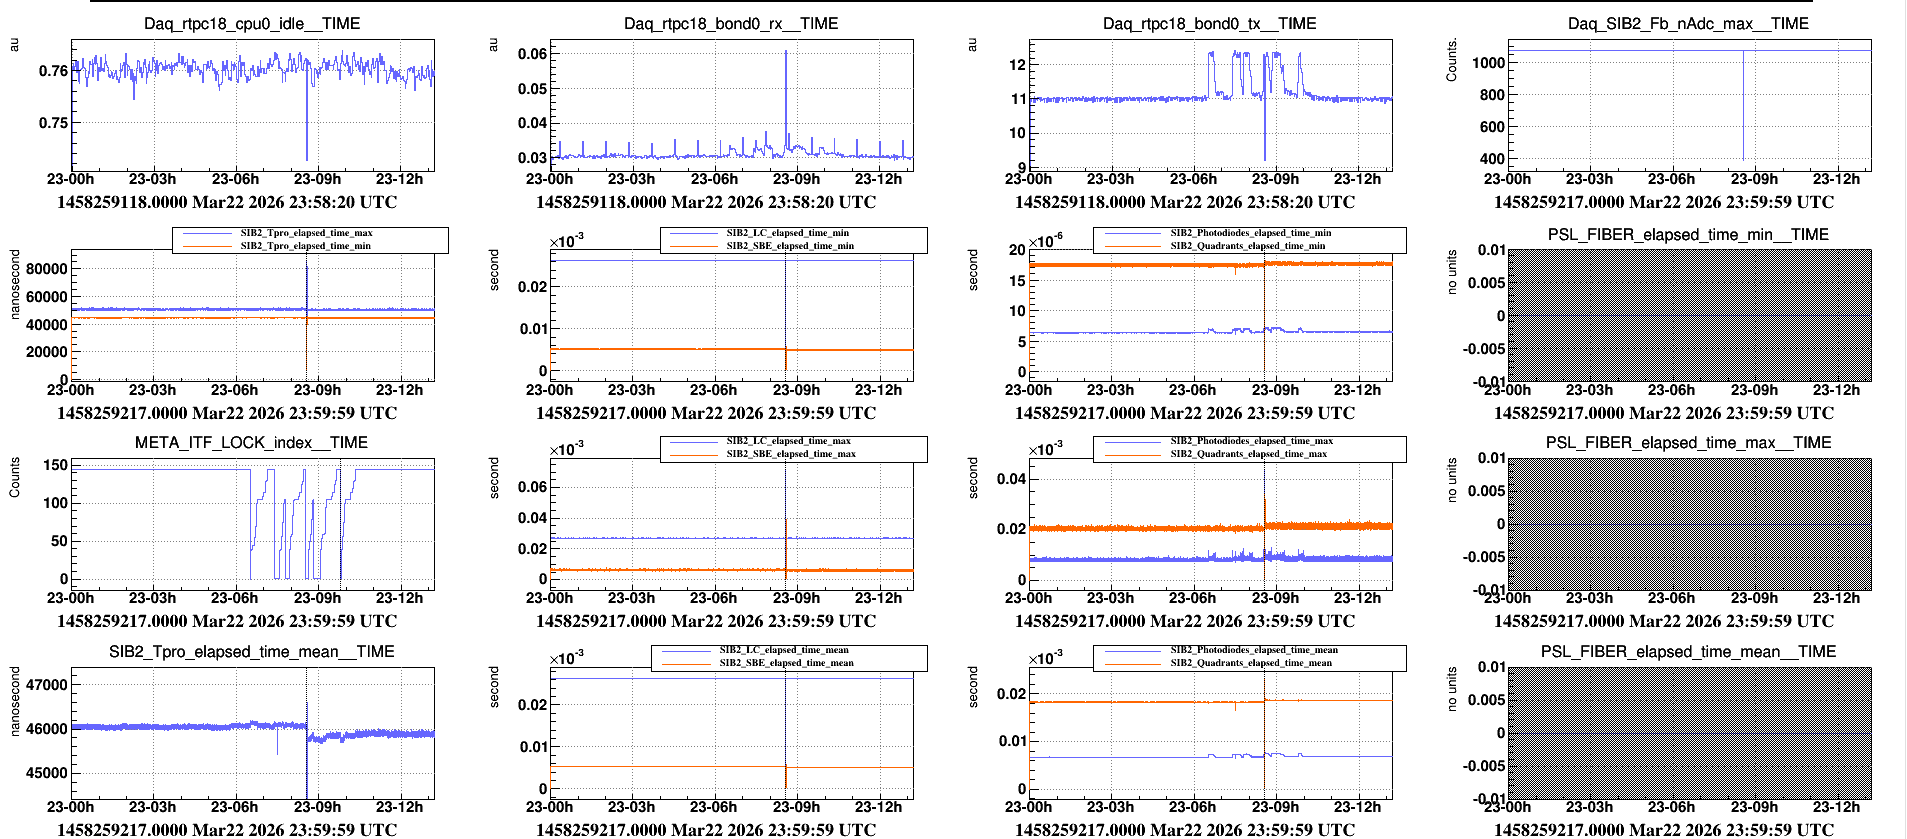Click the timestamp below the cpu0_idle plot

pyautogui.click(x=227, y=202)
